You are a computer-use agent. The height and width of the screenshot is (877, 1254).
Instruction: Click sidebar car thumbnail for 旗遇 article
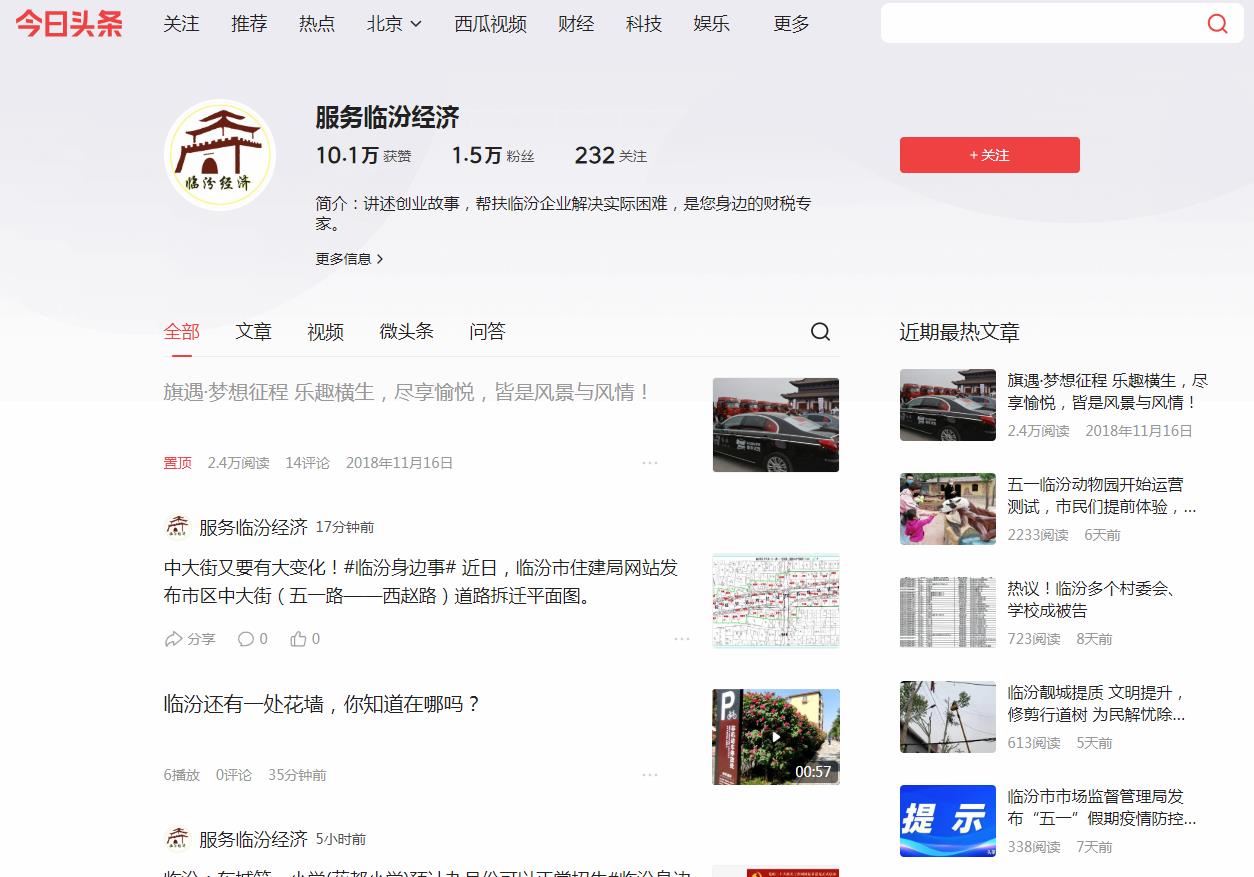click(948, 405)
